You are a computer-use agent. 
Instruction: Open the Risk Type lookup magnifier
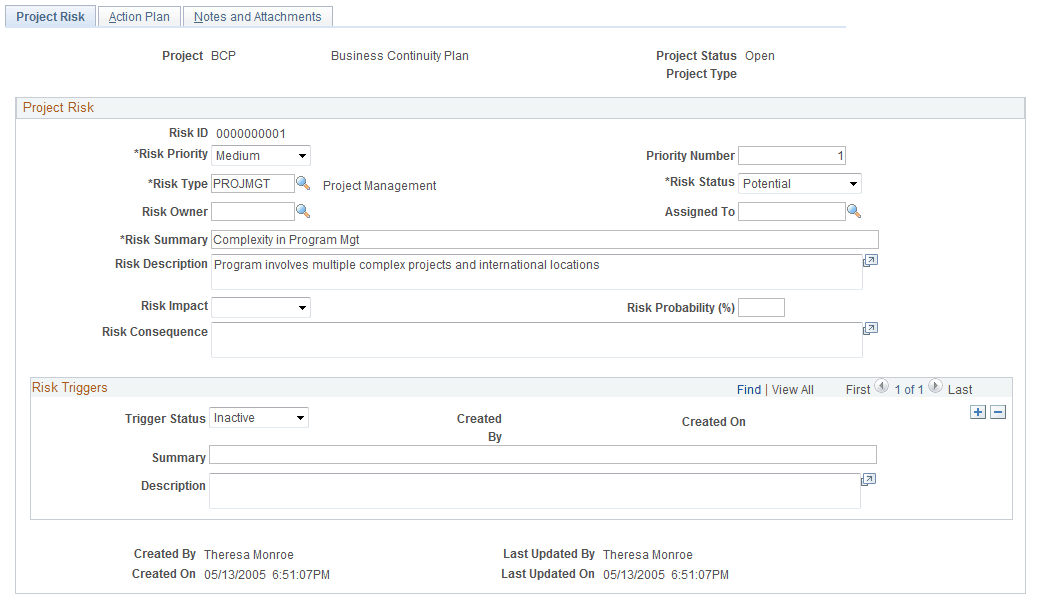302,184
